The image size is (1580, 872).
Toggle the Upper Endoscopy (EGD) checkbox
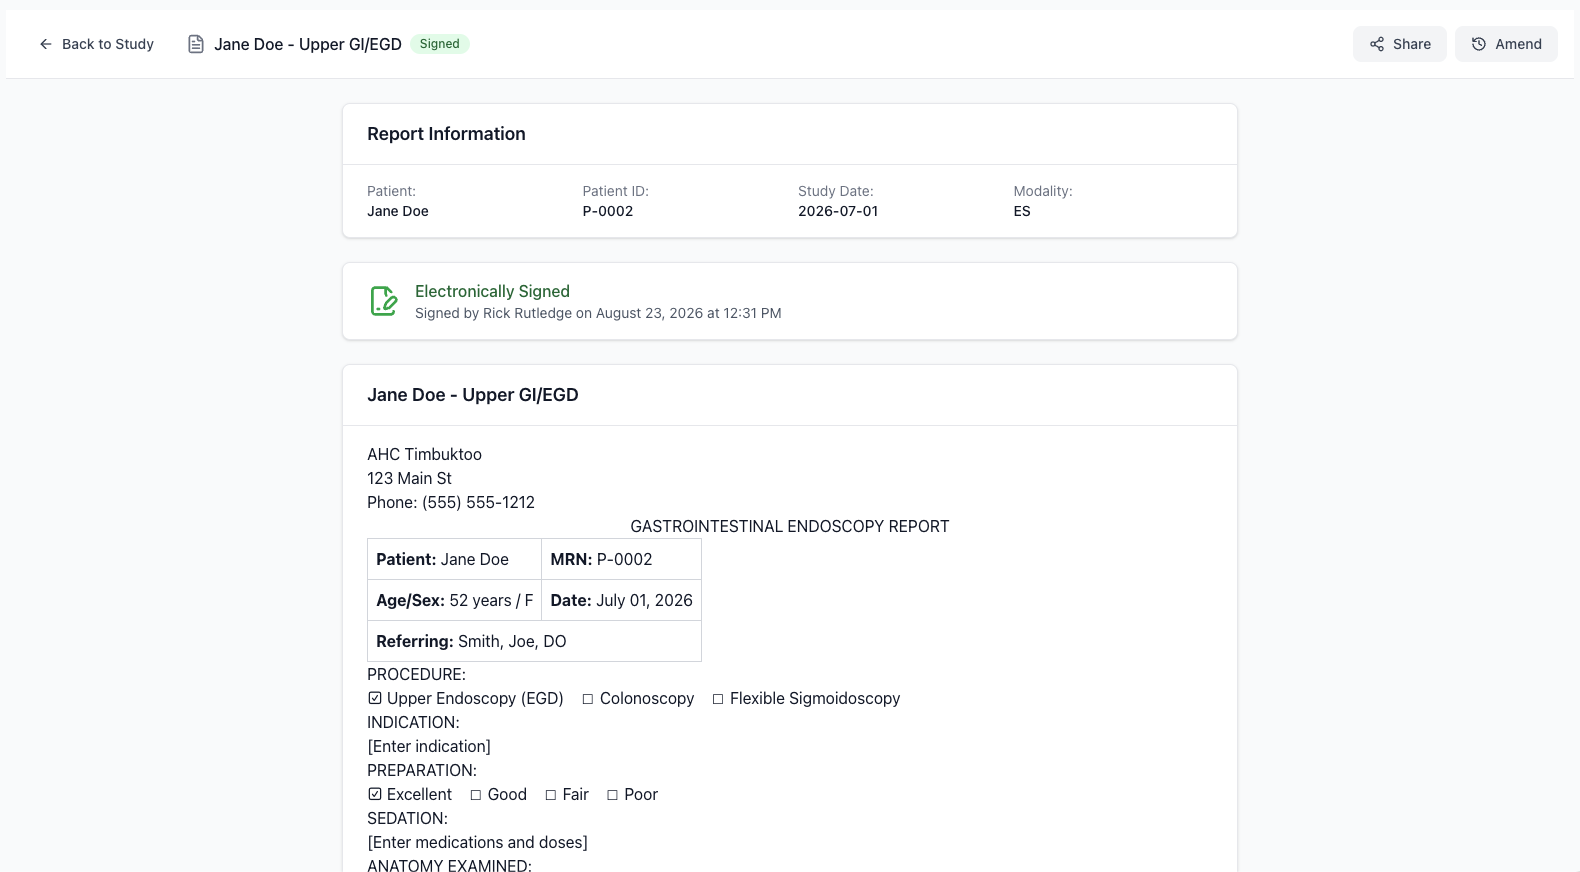click(375, 698)
